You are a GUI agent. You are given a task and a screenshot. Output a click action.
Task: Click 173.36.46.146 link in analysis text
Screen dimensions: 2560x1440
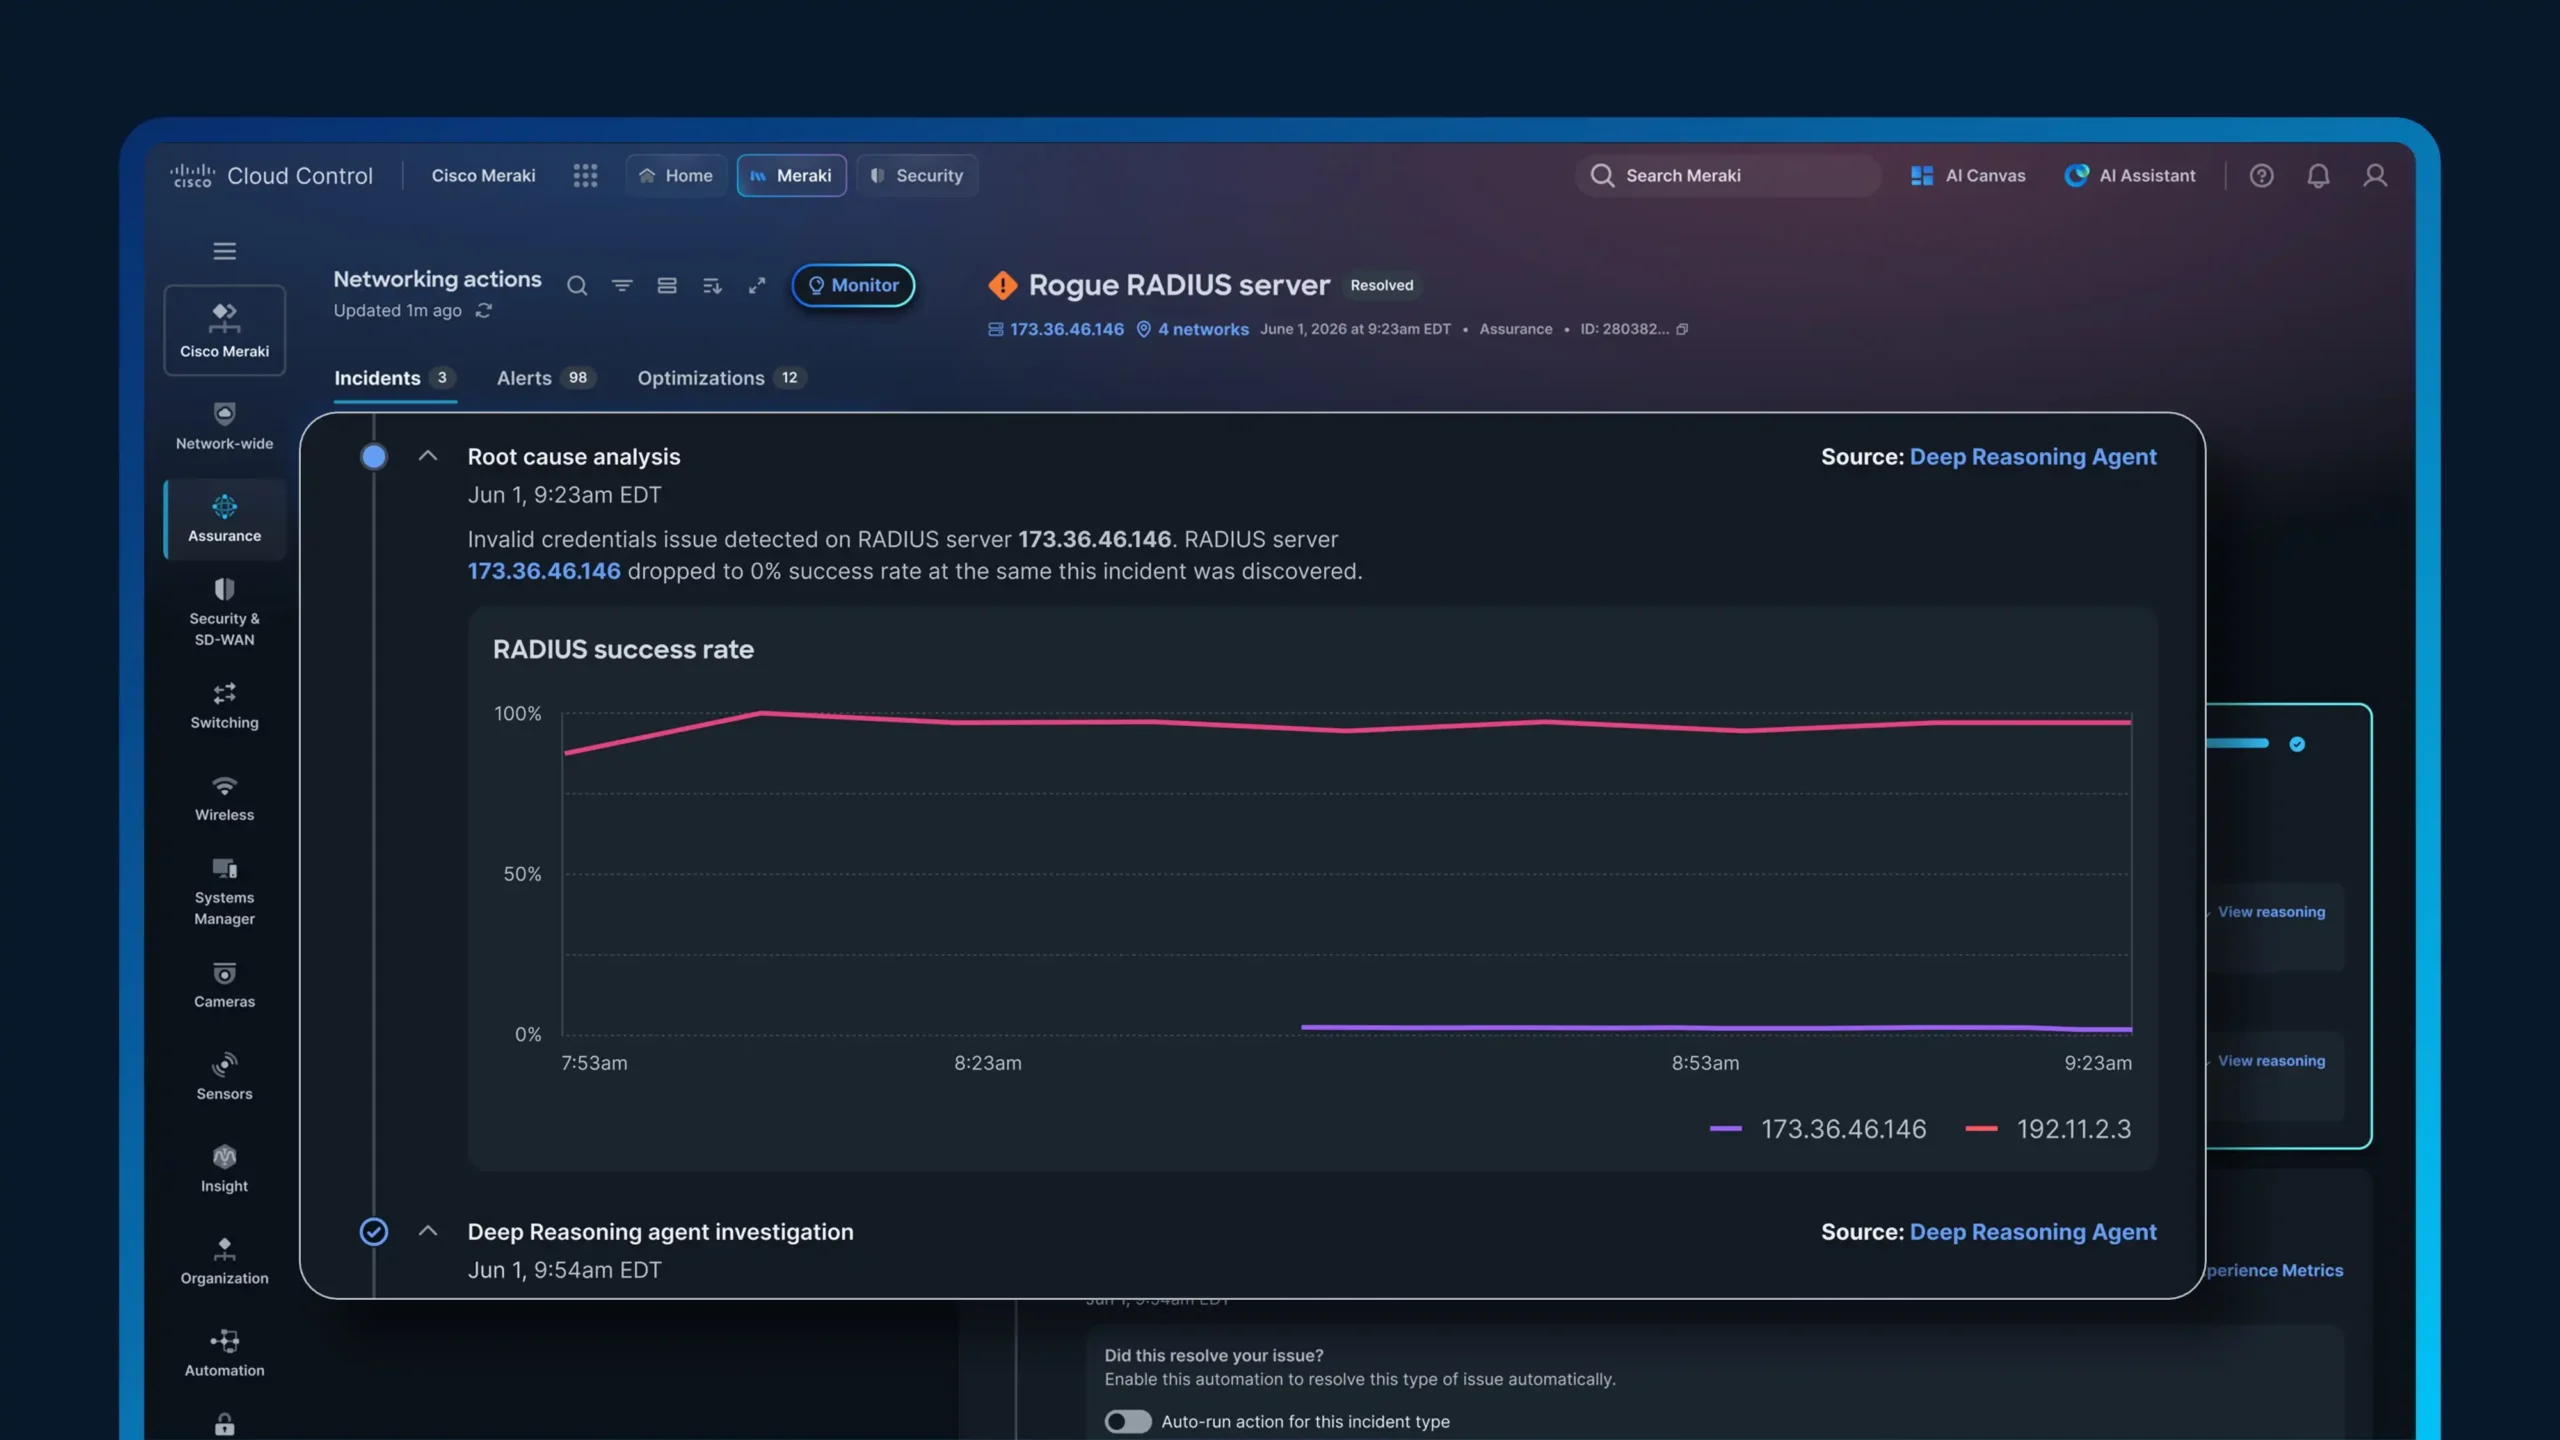[x=544, y=571]
